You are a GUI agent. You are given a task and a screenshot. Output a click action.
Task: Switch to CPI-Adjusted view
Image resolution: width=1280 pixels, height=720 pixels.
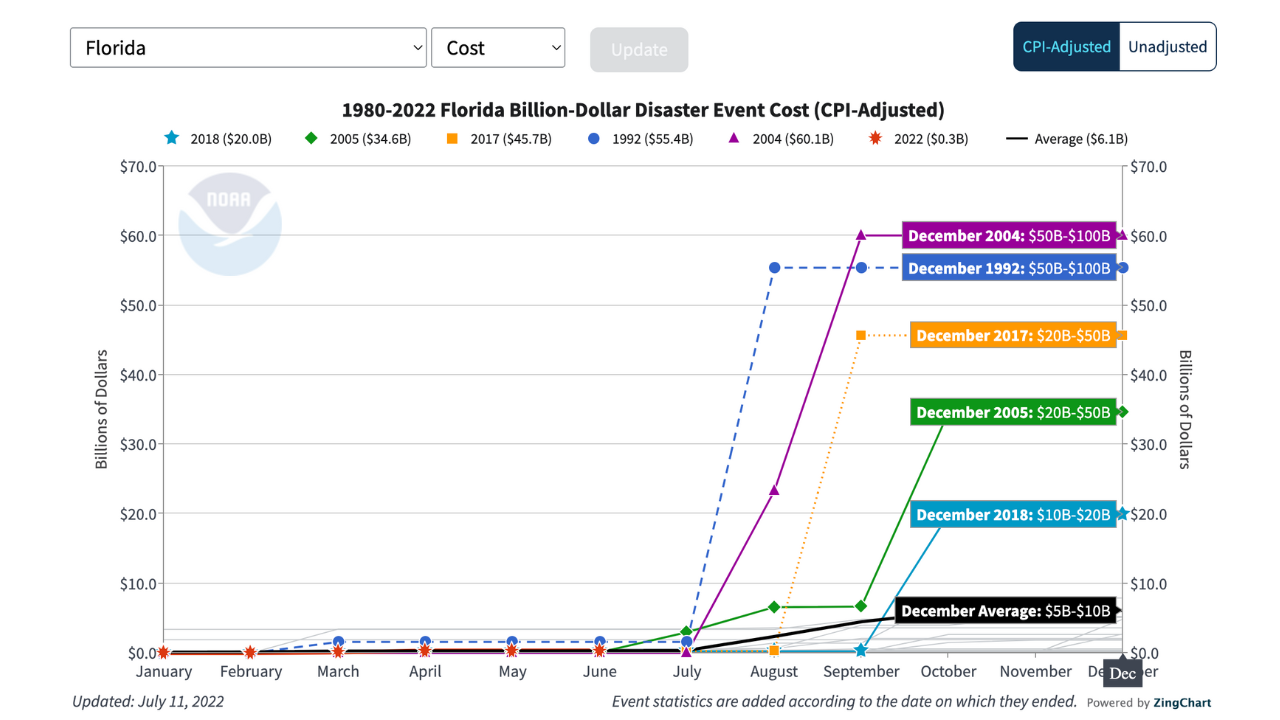click(1066, 47)
